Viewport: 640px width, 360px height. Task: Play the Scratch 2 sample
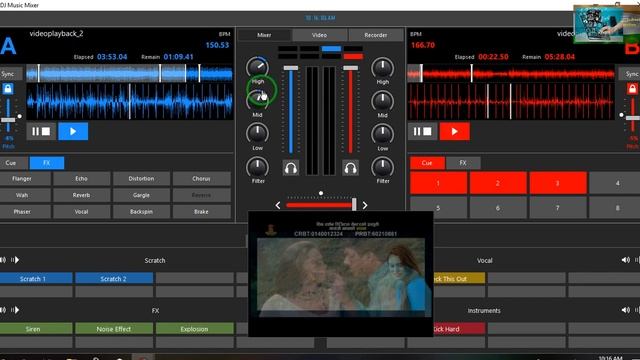tap(114, 279)
